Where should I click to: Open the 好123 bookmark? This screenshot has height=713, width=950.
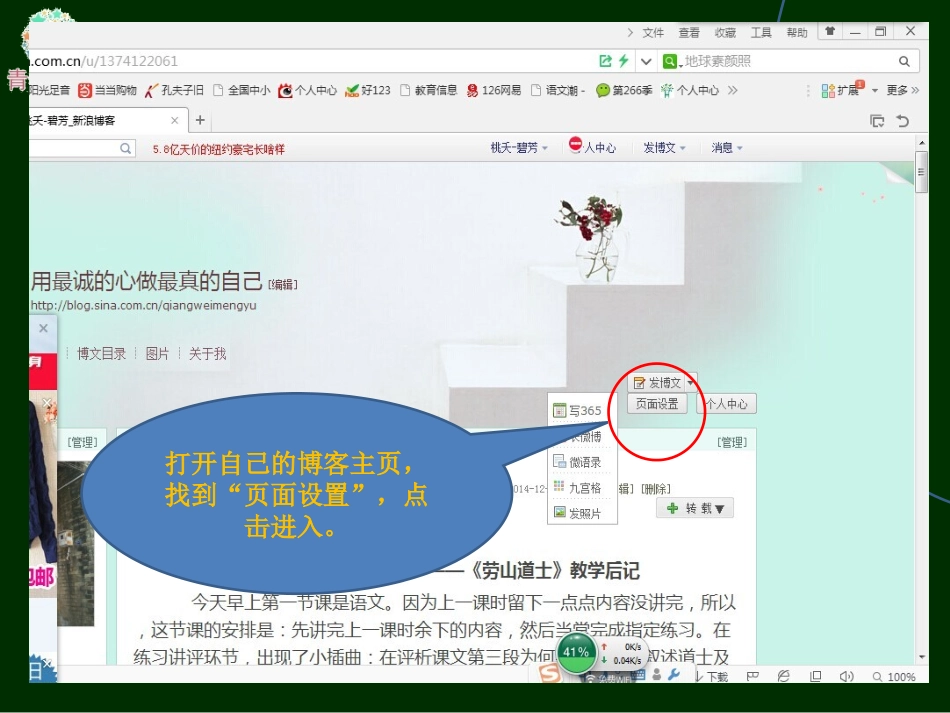[368, 90]
